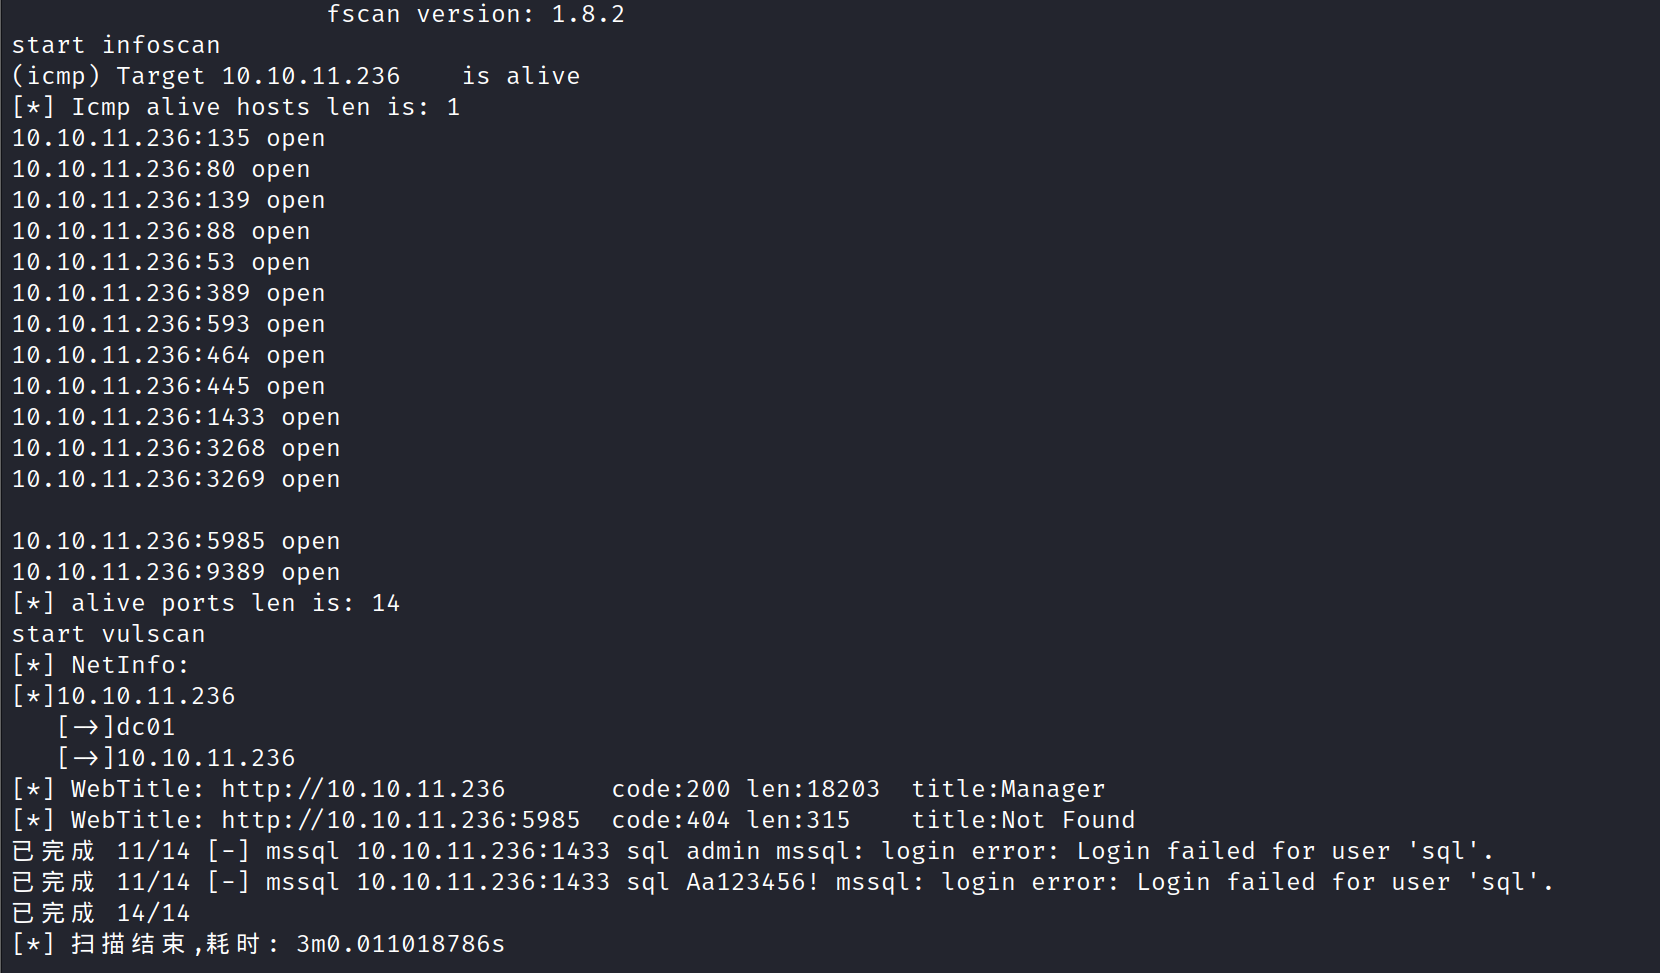Click the port 53 open line

coord(161,262)
